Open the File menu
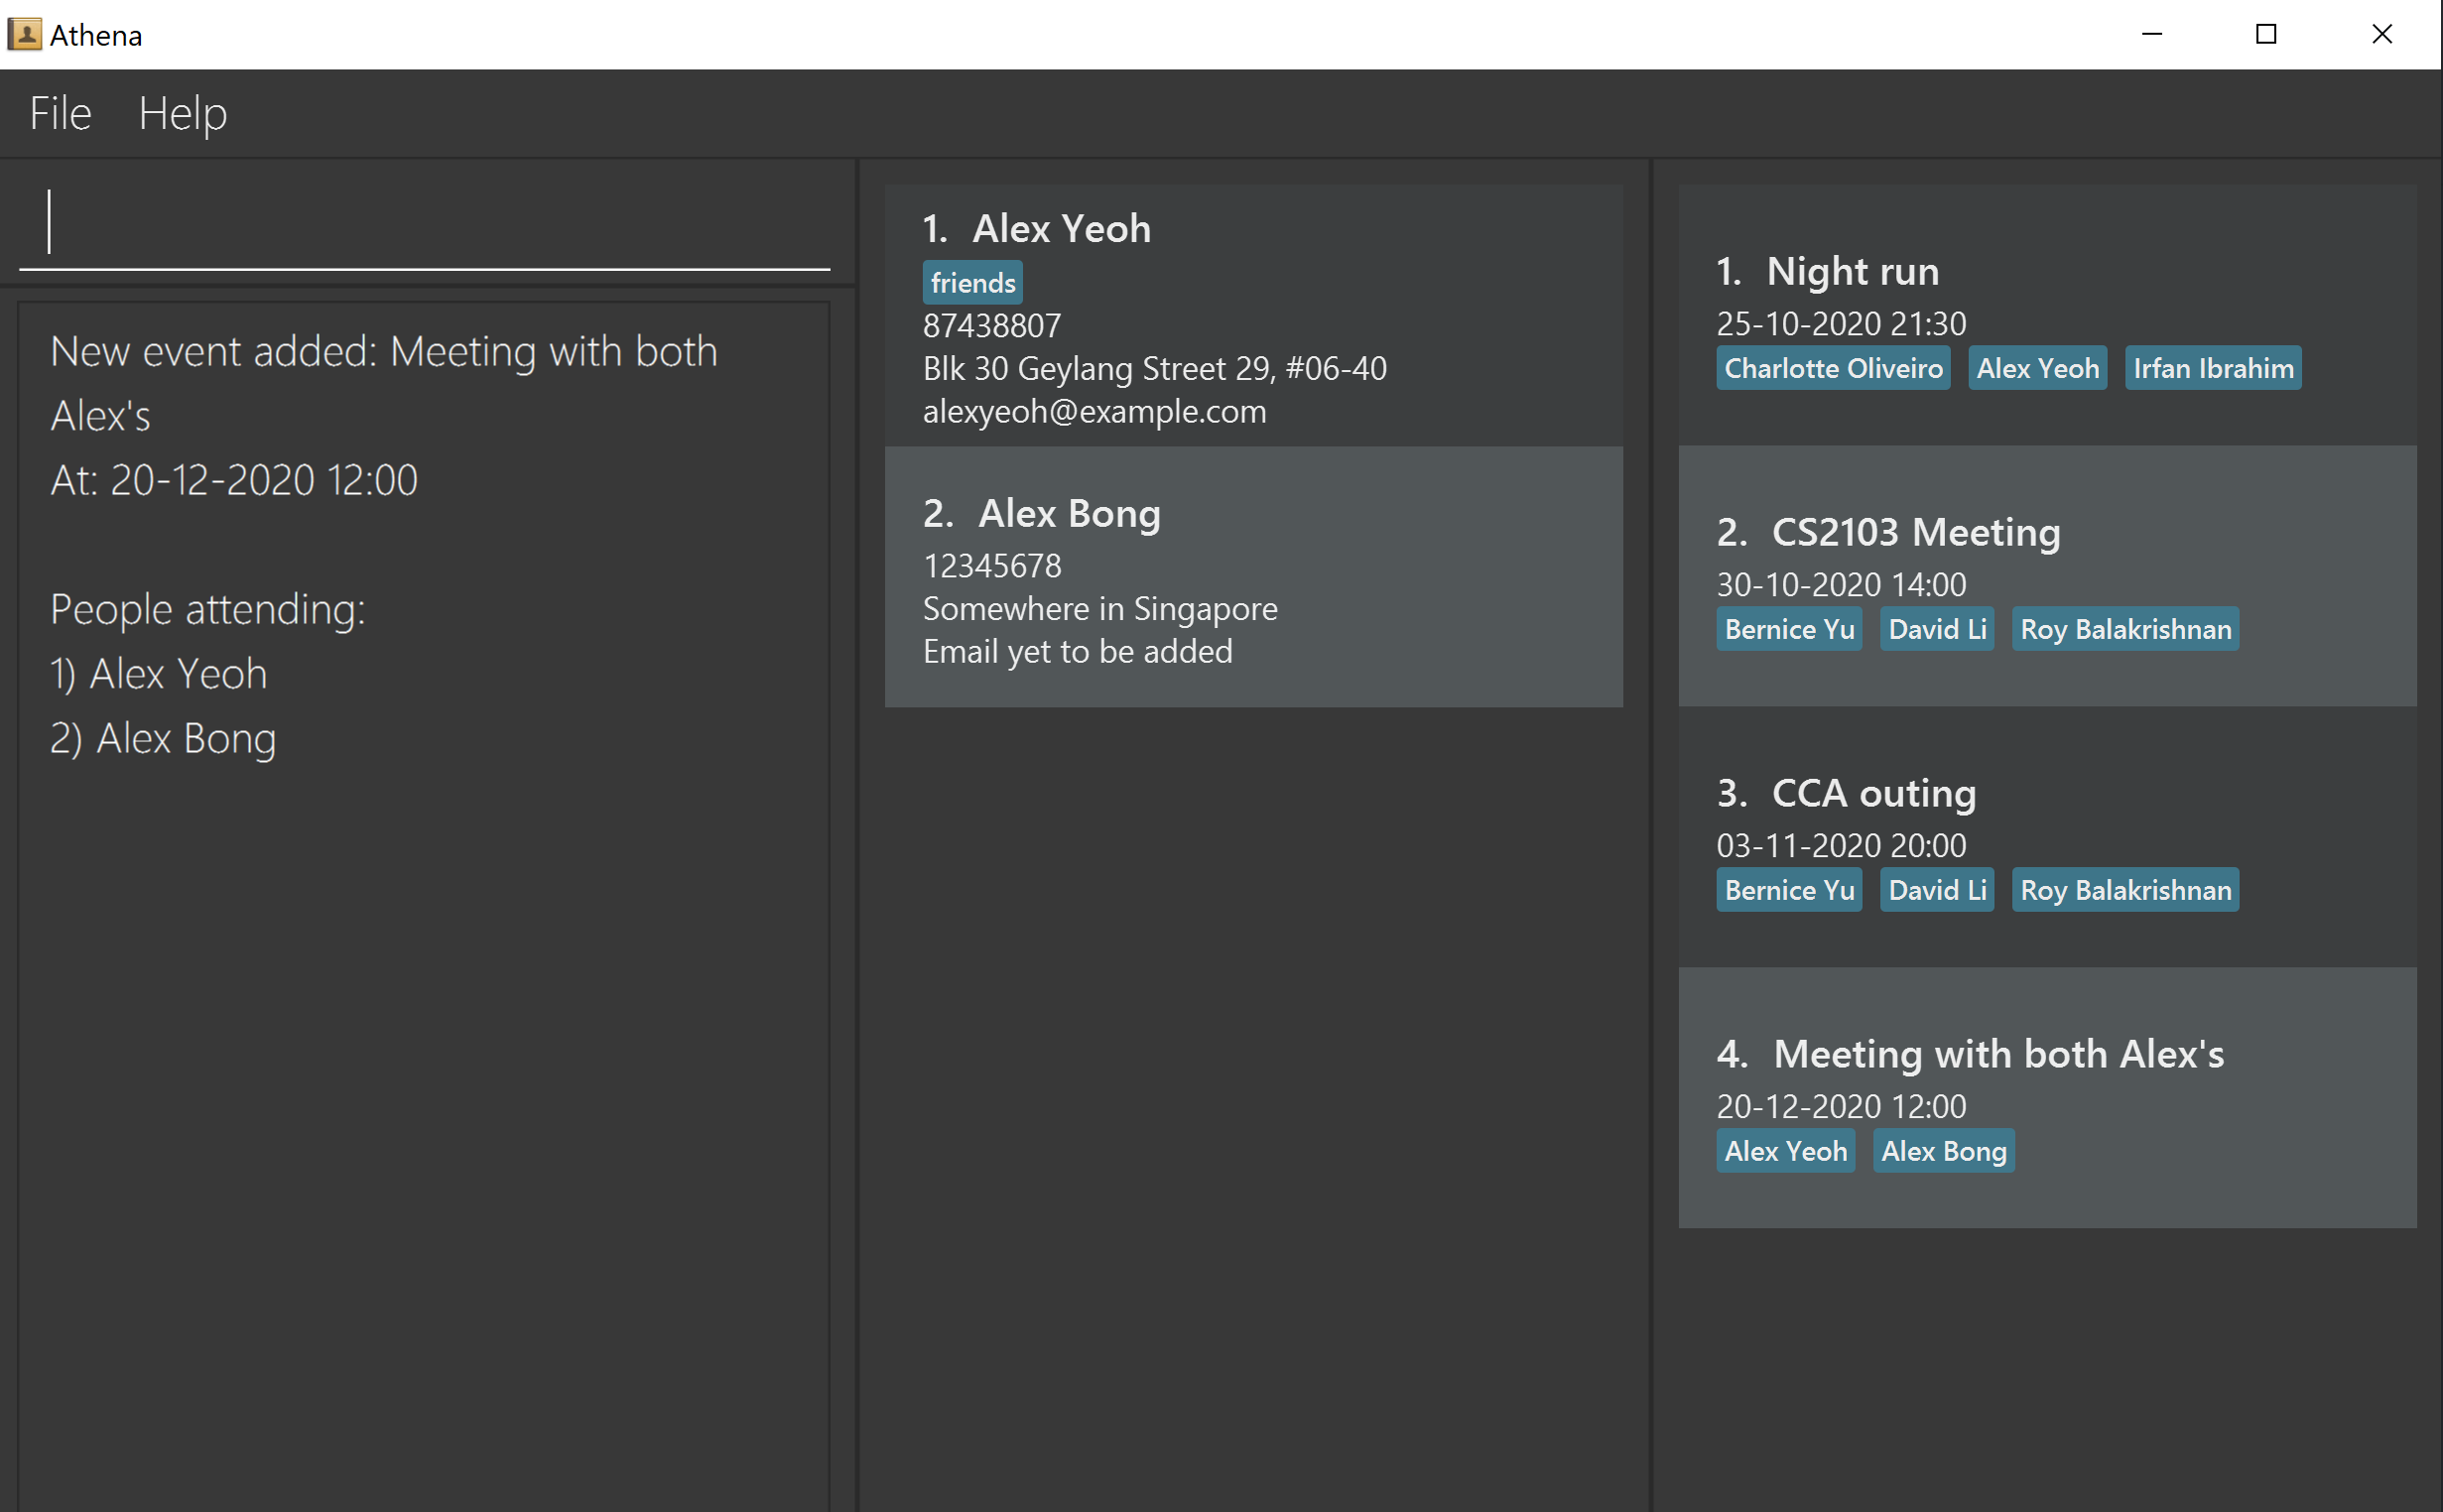The image size is (2443, 1512). pyautogui.click(x=60, y=113)
